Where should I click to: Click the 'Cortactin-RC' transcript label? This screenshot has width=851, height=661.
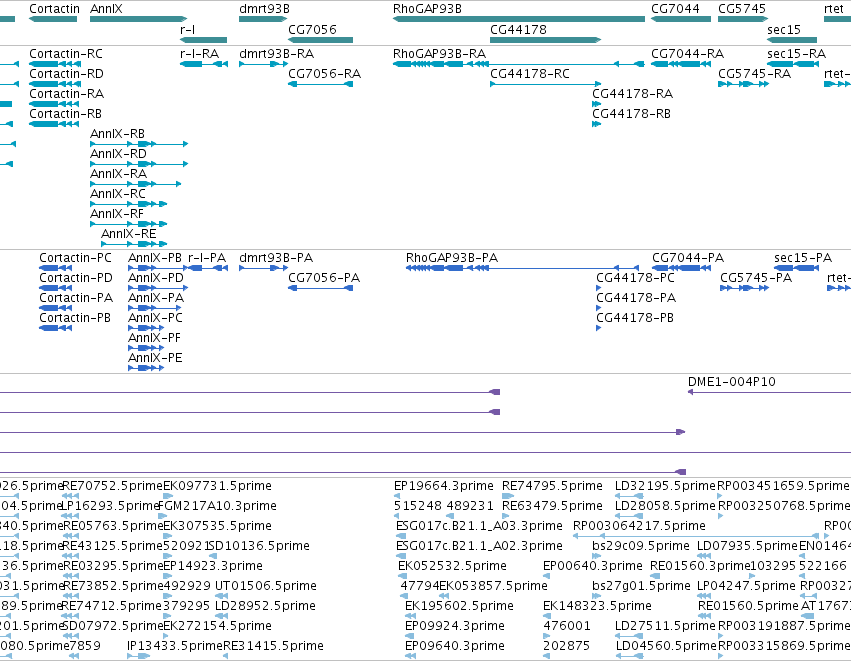(66, 54)
